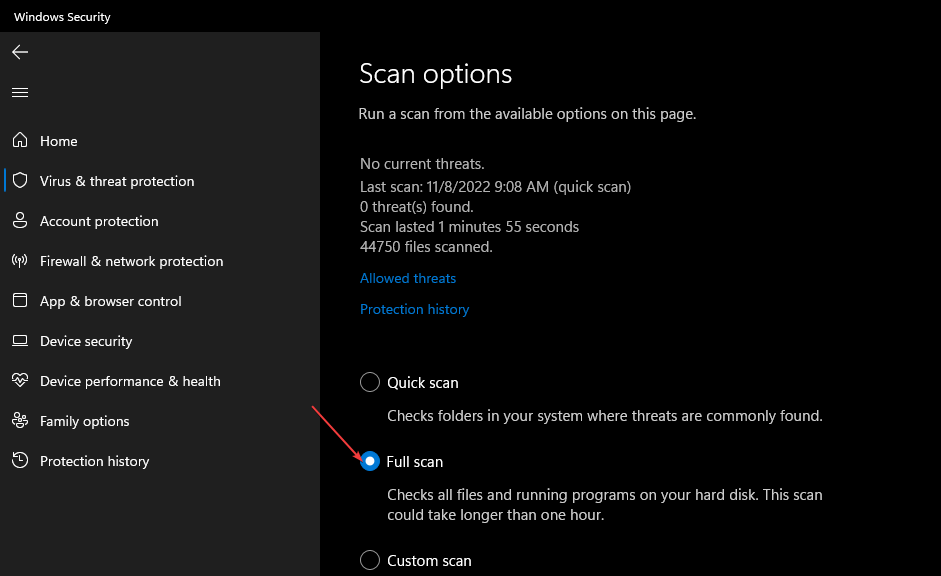Click the shield icon for Virus protection

point(20,180)
